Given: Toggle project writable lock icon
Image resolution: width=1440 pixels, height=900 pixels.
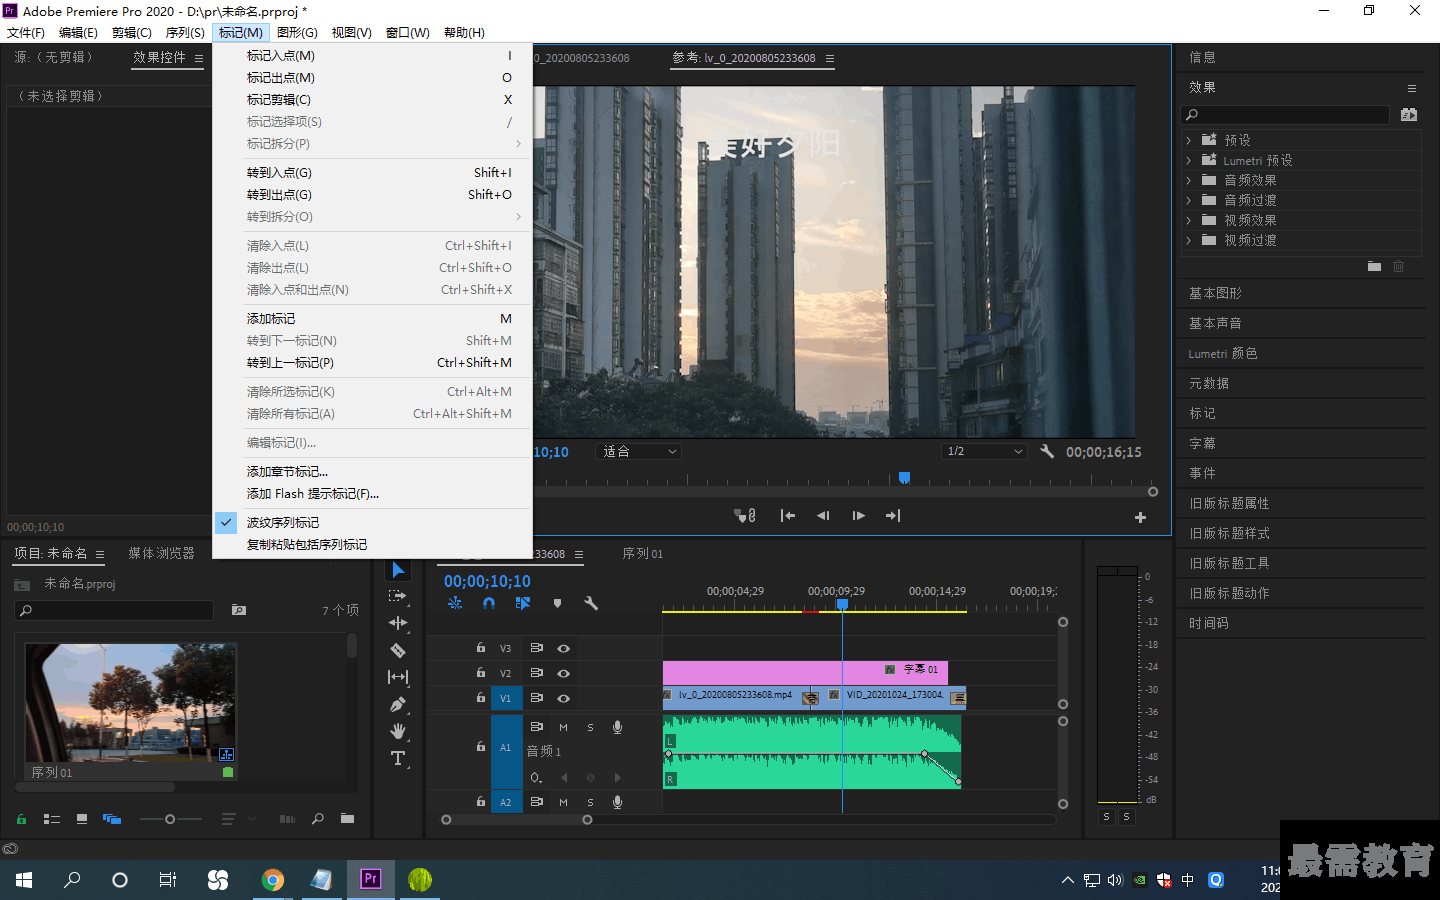Looking at the screenshot, I should coord(21,819).
